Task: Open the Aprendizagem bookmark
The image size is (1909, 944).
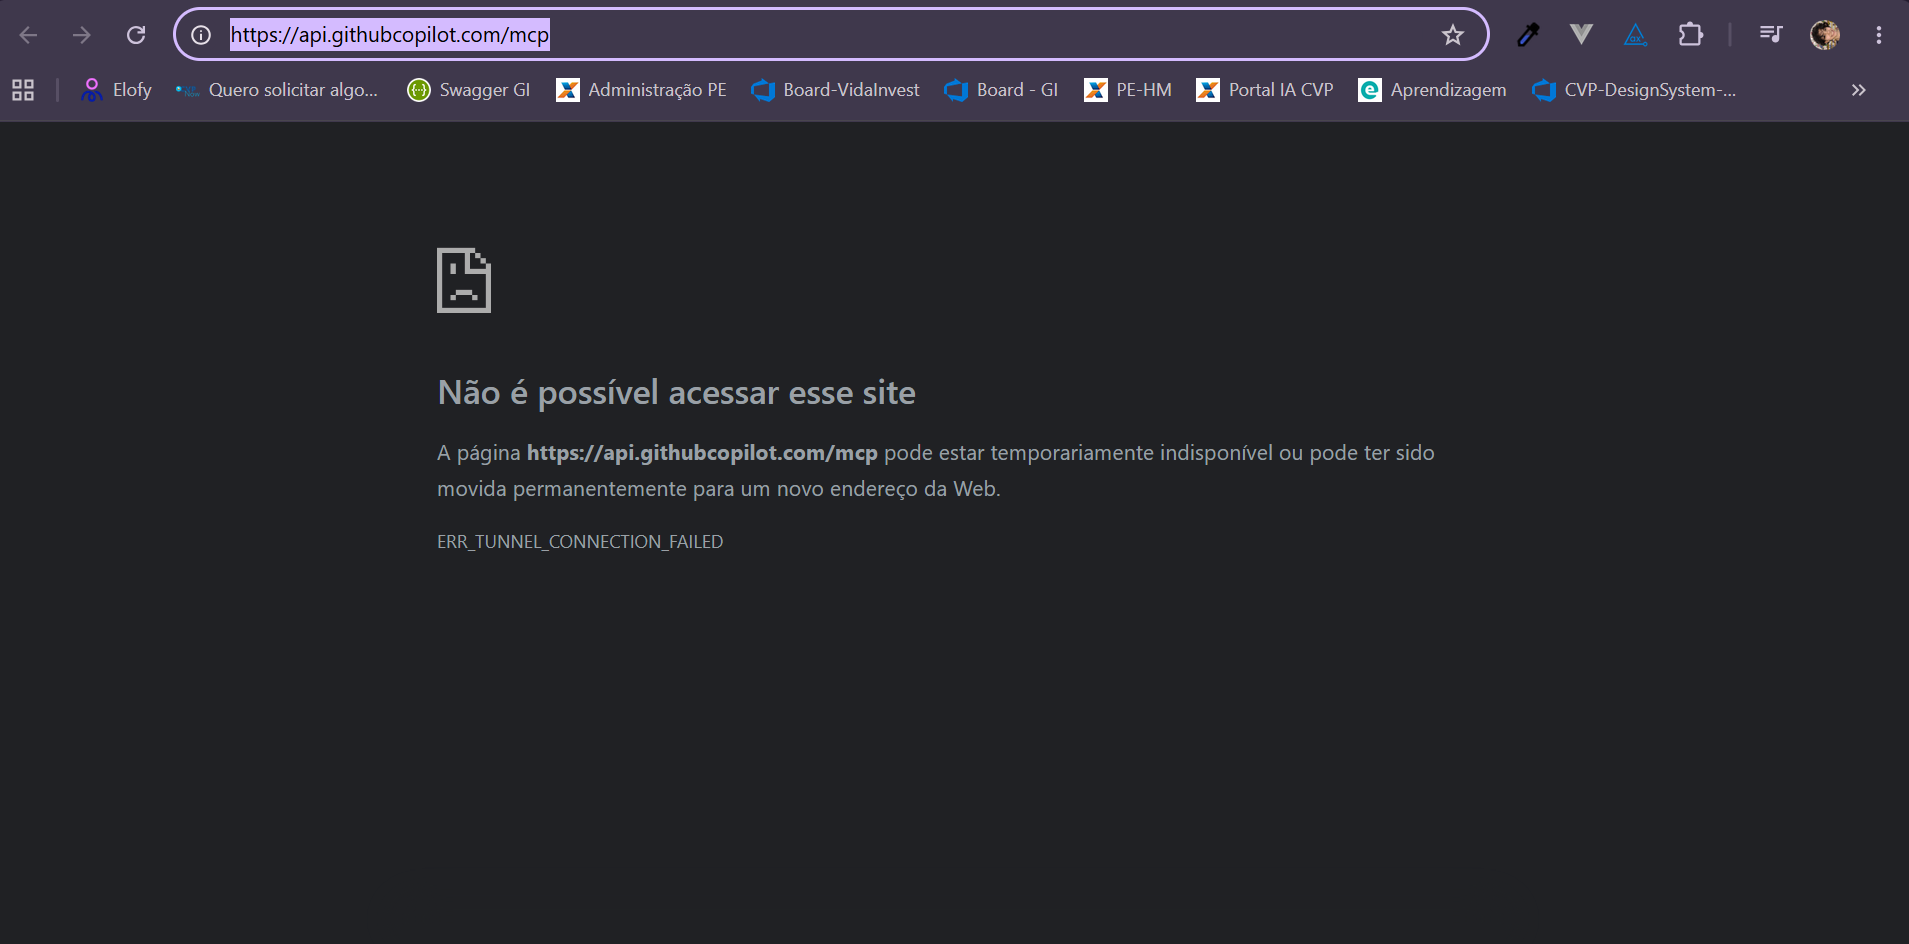Action: 1432,90
